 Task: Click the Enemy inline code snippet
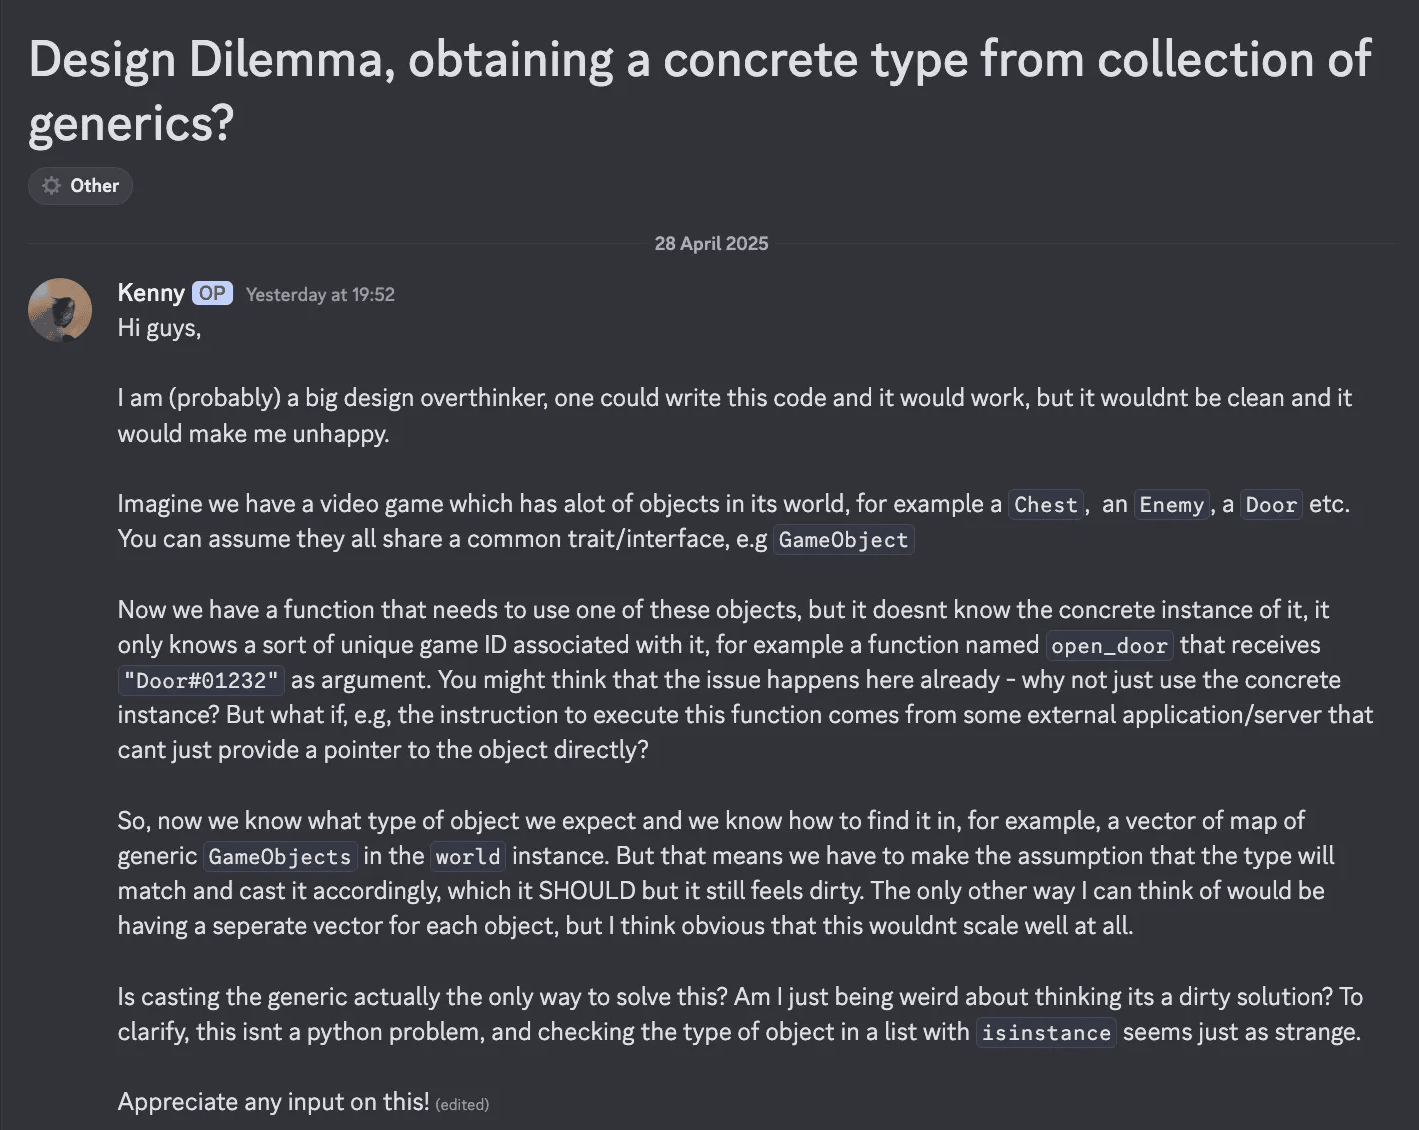tap(1172, 504)
